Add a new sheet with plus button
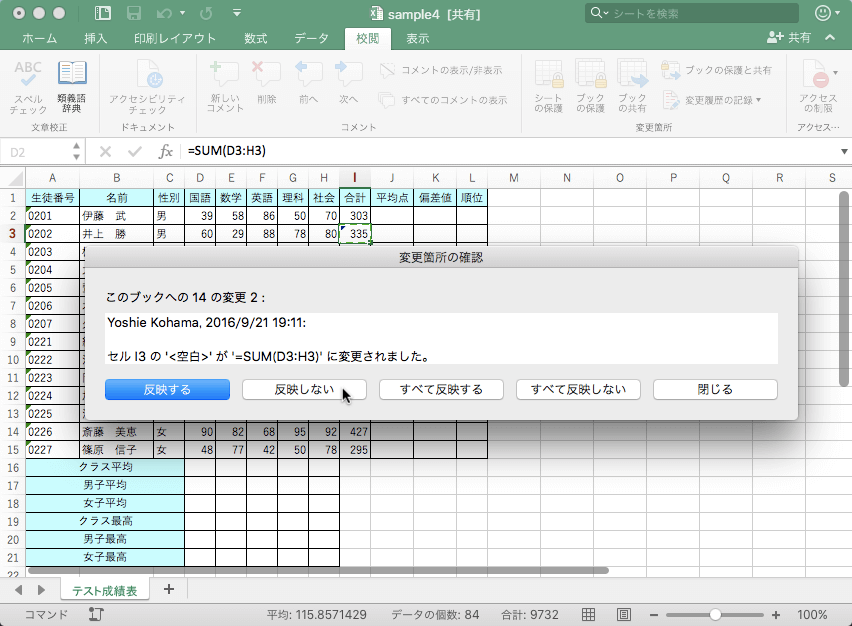Screen dimensions: 852x626 169,590
